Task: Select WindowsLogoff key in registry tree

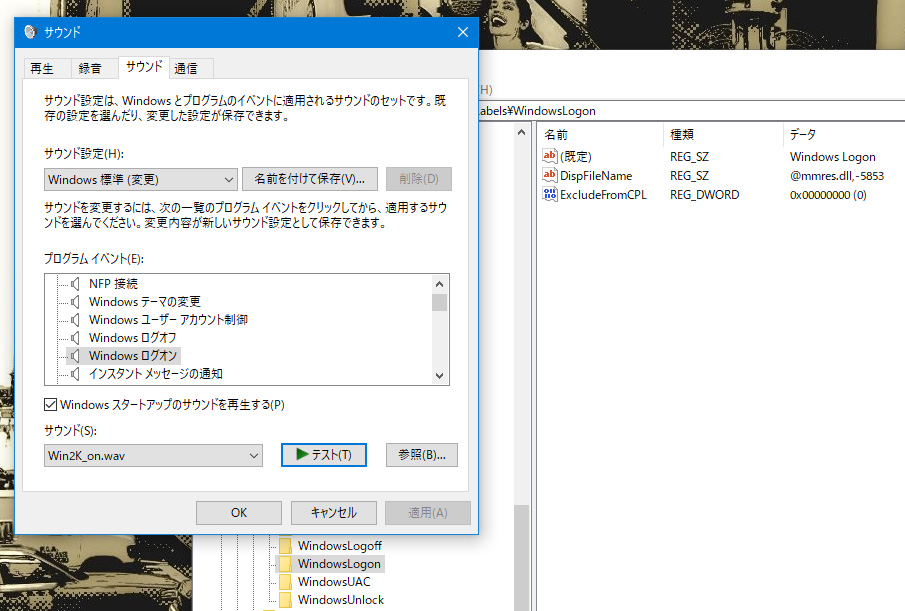Action: (339, 546)
